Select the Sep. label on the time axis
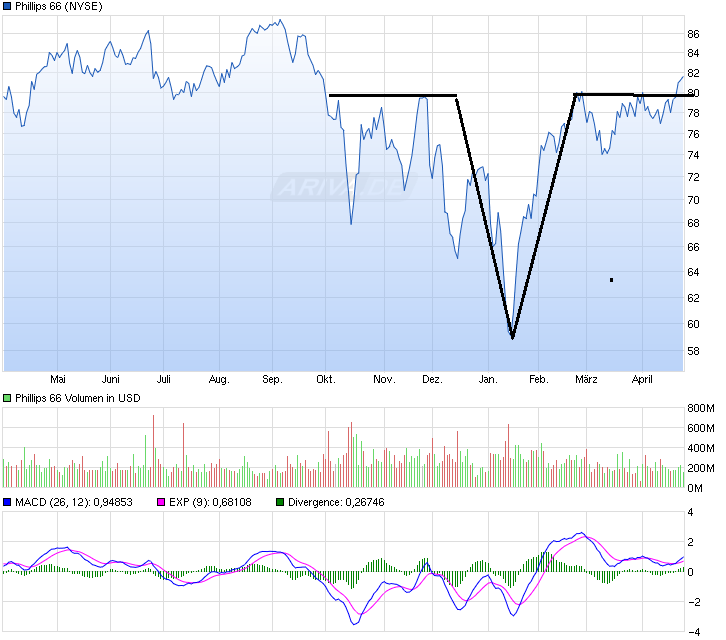The image size is (726, 640). 272,380
